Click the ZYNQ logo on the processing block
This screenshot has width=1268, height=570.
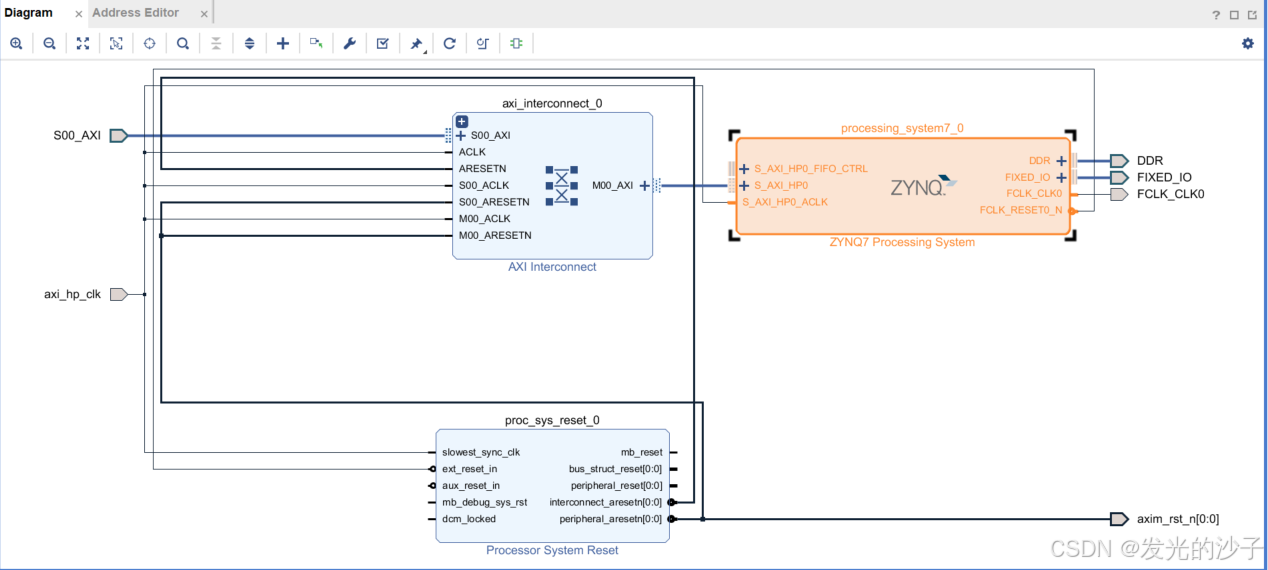(923, 186)
